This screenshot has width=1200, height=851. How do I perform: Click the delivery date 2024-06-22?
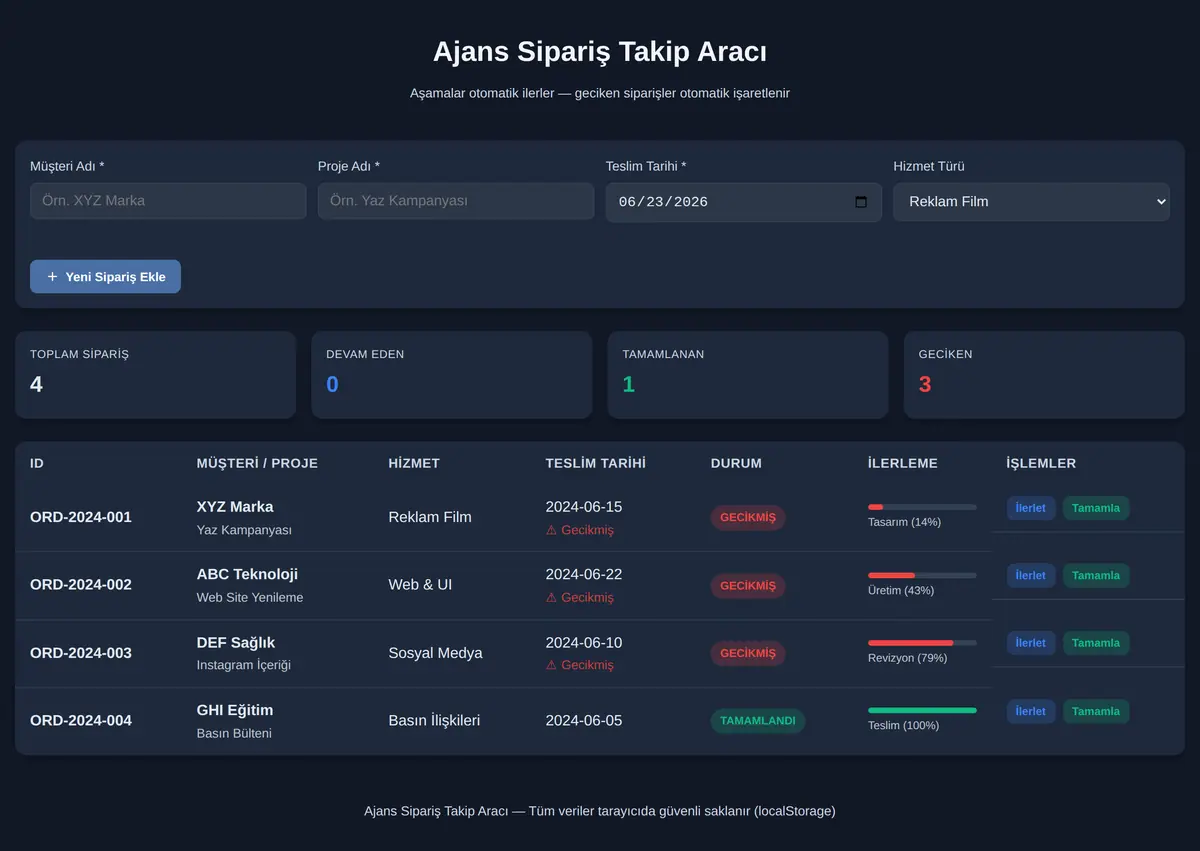pos(584,574)
